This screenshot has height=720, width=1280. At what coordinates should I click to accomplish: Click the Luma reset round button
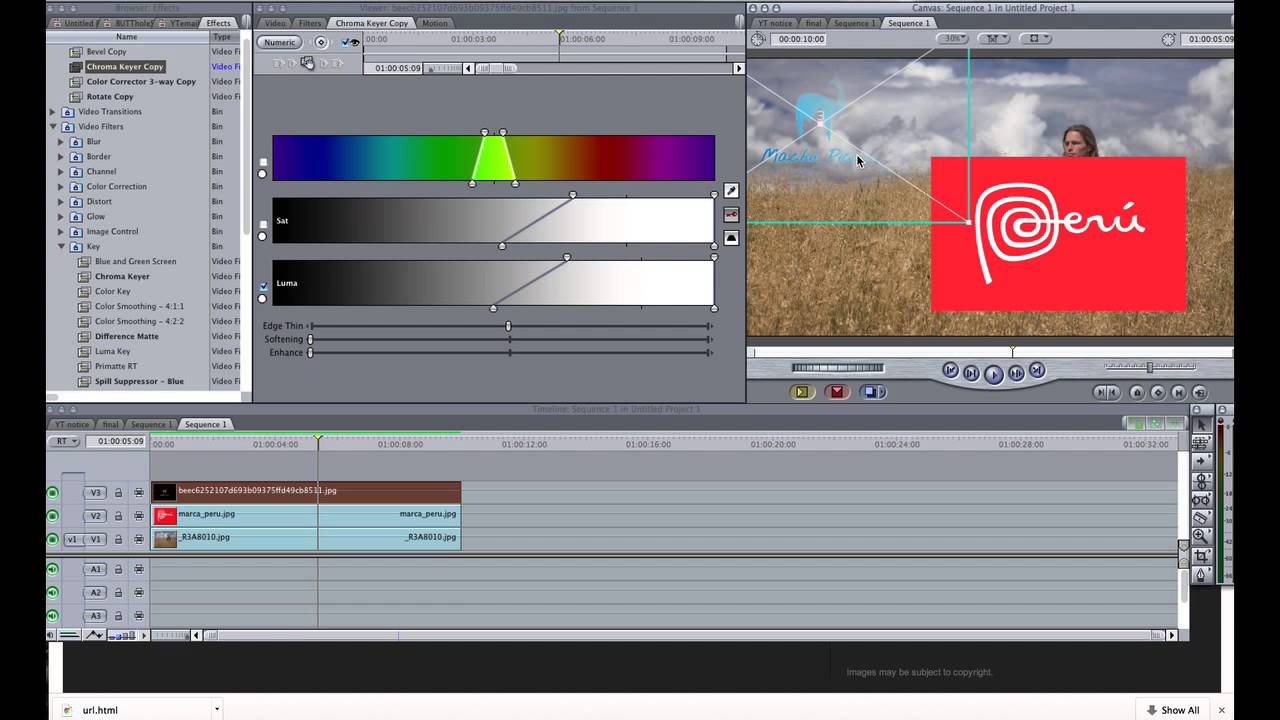[263, 299]
